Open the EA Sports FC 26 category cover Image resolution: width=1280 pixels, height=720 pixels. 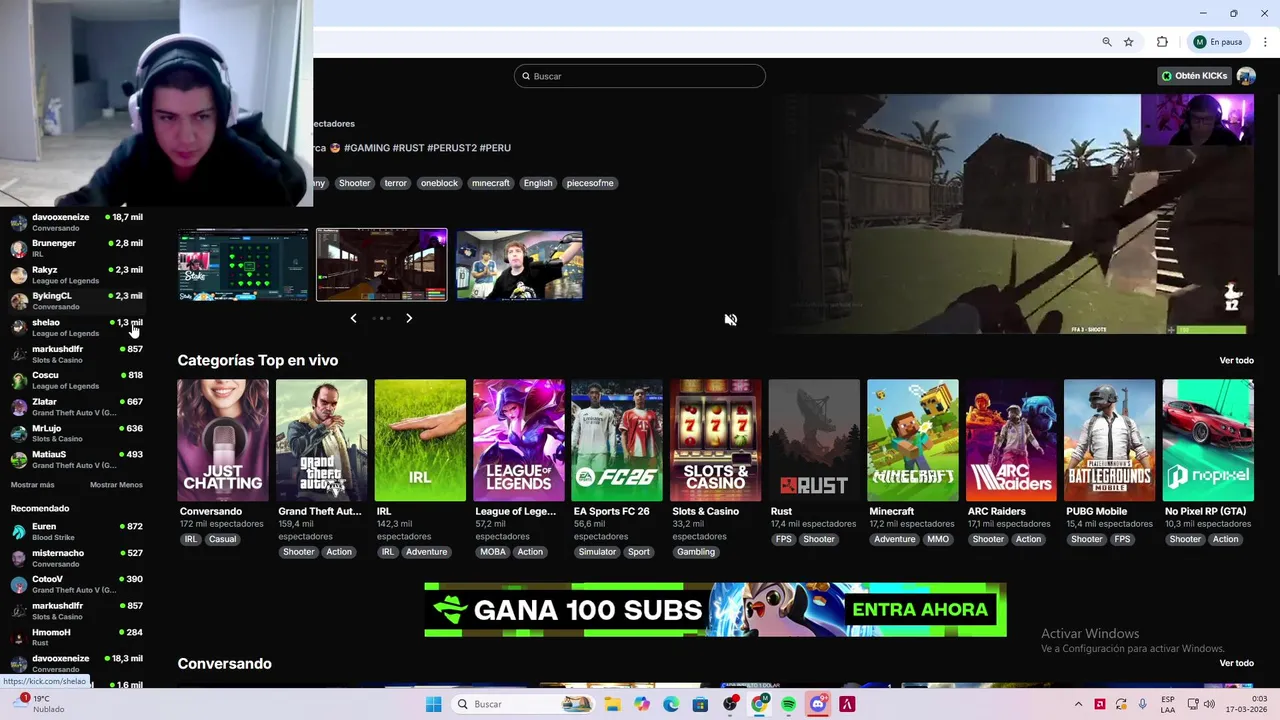pos(617,440)
